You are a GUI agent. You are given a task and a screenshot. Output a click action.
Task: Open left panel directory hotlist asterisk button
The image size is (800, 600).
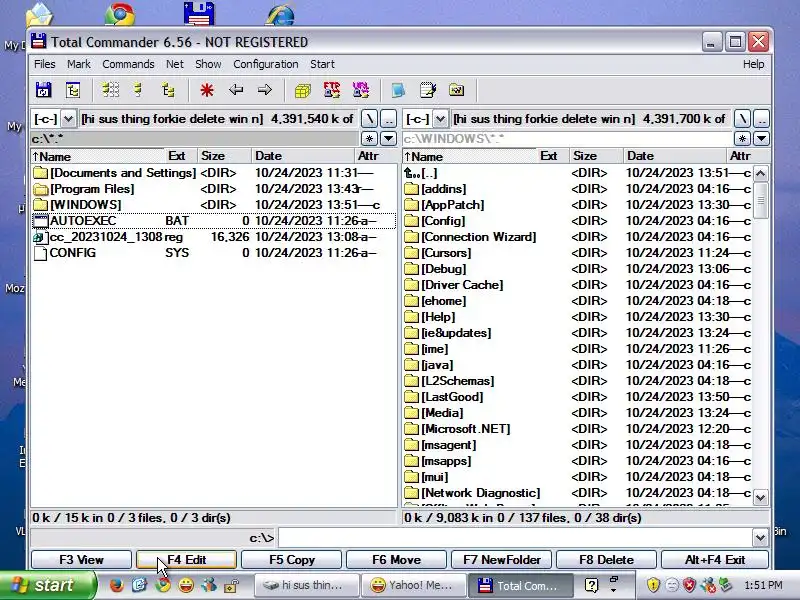369,138
